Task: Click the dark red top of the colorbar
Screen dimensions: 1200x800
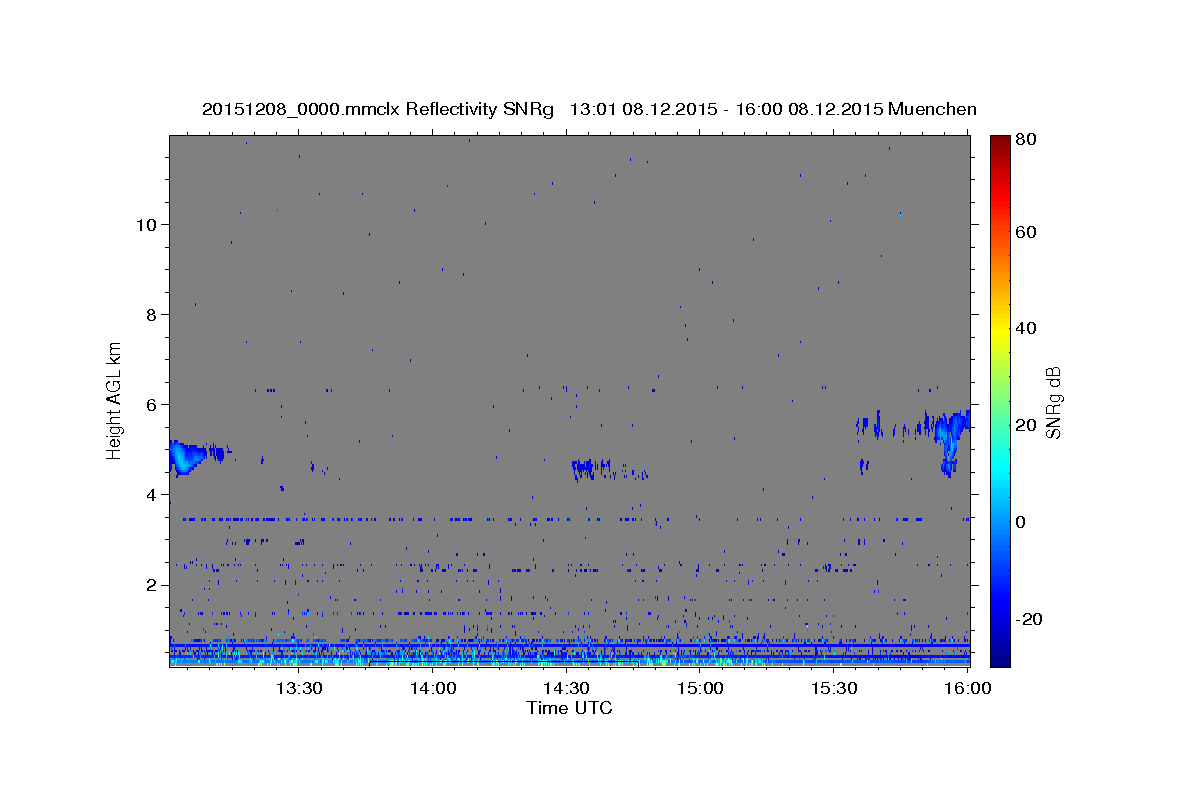Action: pyautogui.click(x=1000, y=145)
